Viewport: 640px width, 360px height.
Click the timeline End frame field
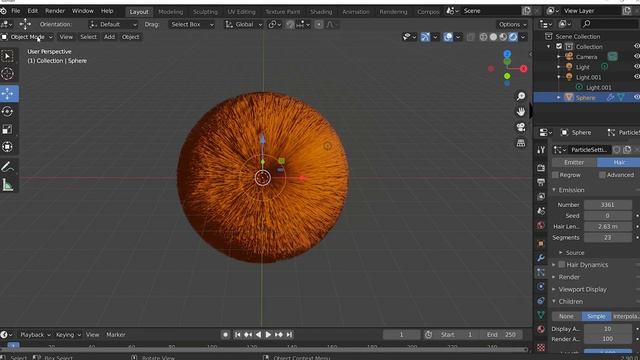click(x=502, y=335)
